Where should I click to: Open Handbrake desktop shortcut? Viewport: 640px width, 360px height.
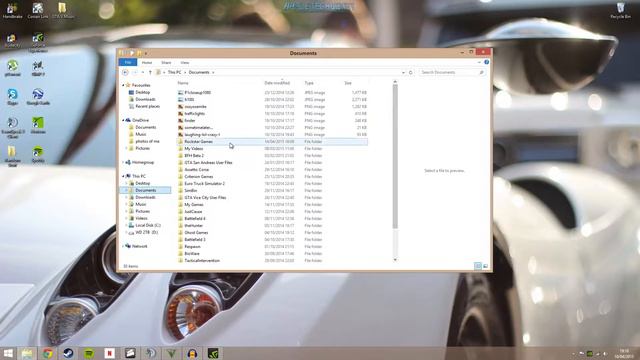pyautogui.click(x=12, y=10)
